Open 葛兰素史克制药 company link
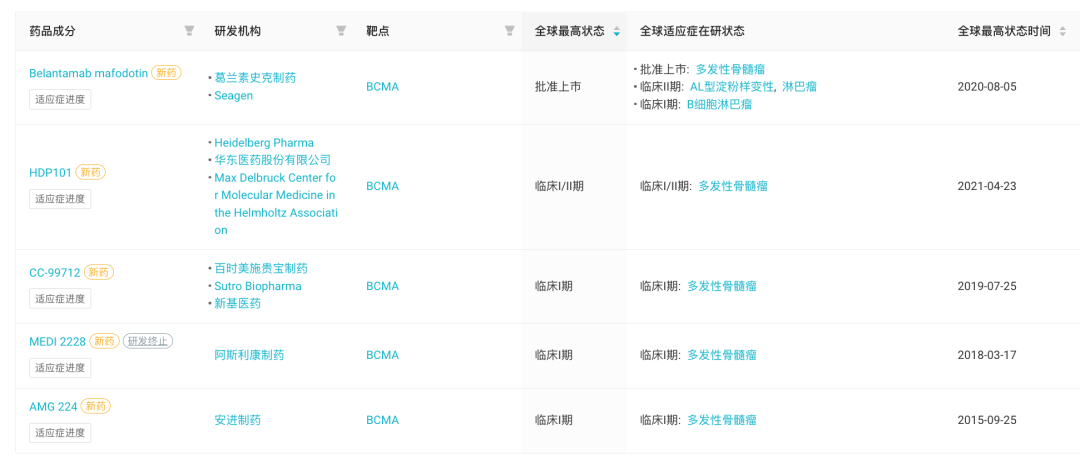The width and height of the screenshot is (1080, 464). click(255, 78)
